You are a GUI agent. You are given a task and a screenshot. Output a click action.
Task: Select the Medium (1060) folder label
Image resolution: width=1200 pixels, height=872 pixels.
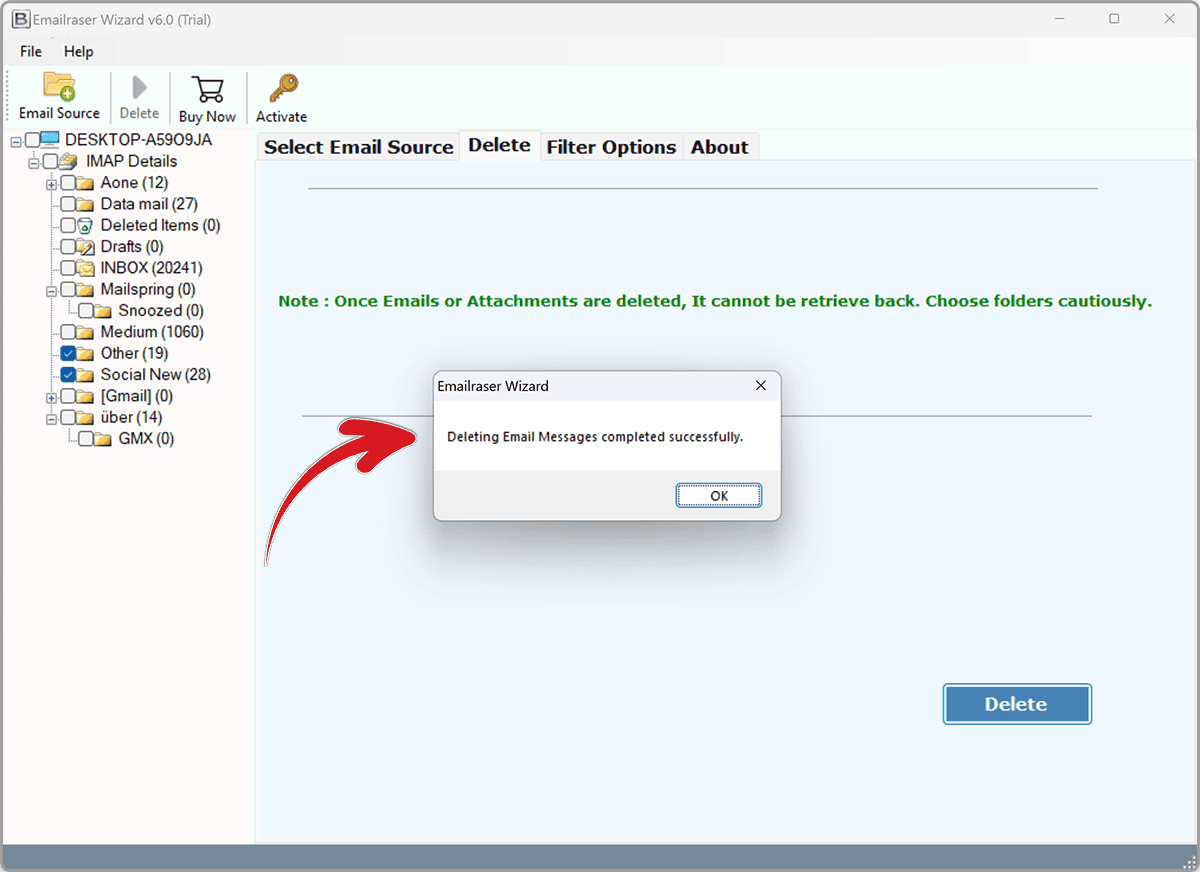point(151,332)
